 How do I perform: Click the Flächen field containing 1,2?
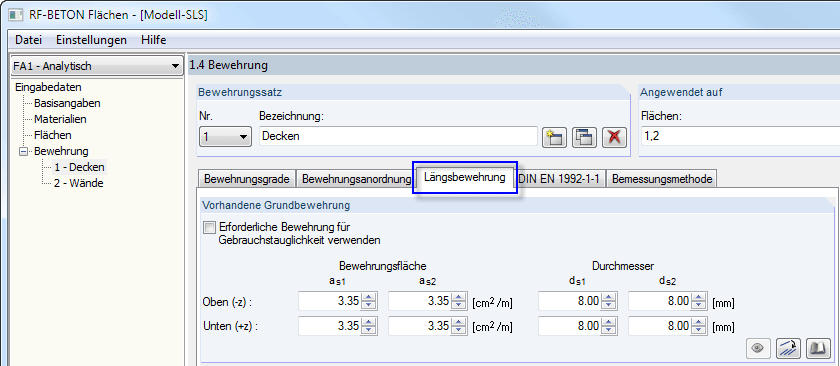click(740, 137)
